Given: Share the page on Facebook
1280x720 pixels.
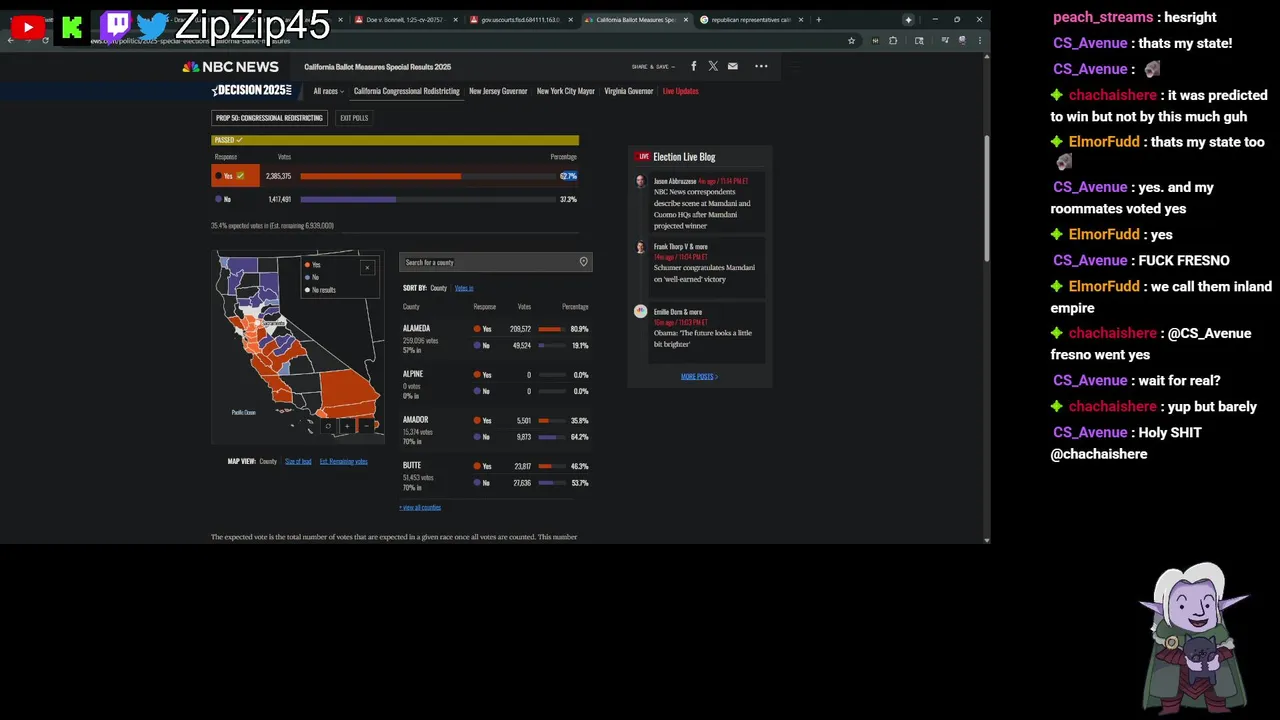Looking at the screenshot, I should pos(694,66).
